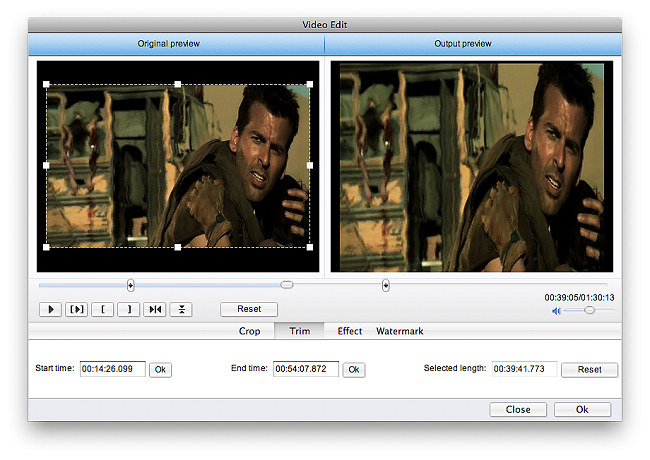Reset the selected length with the Reset button
The width and height of the screenshot is (650, 460).
click(589, 370)
